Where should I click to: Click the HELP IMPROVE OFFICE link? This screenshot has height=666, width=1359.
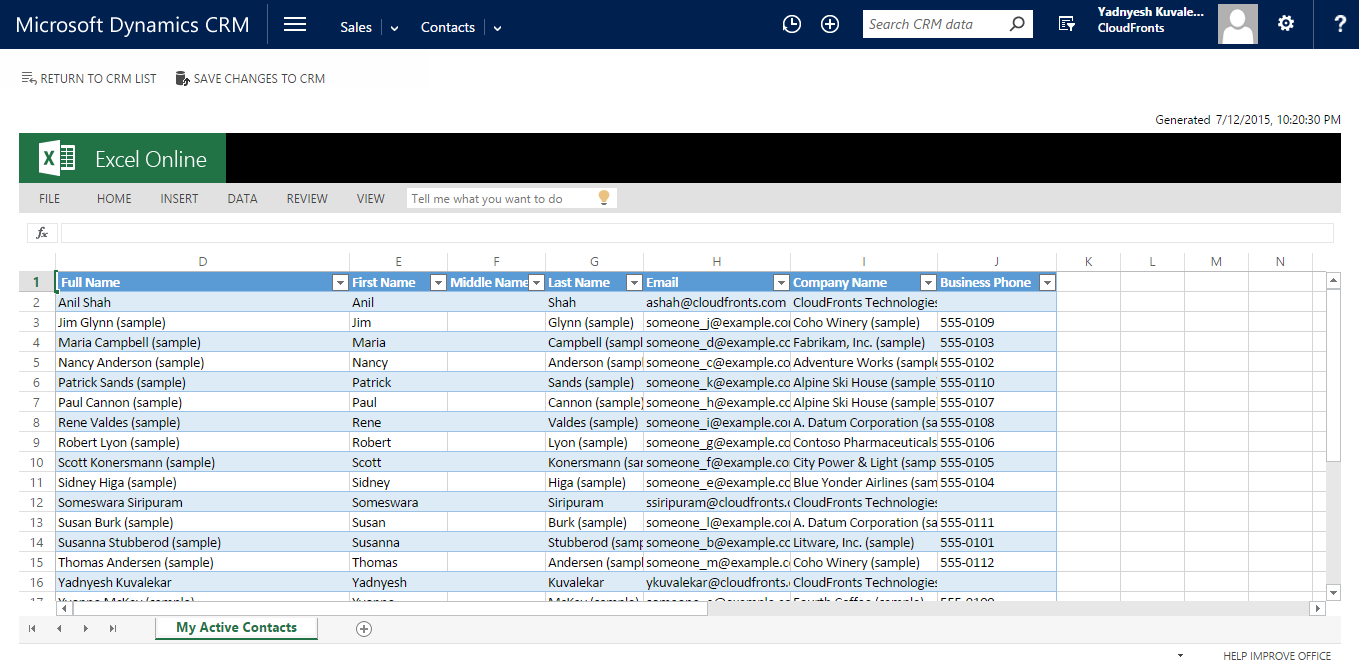[x=1277, y=656]
